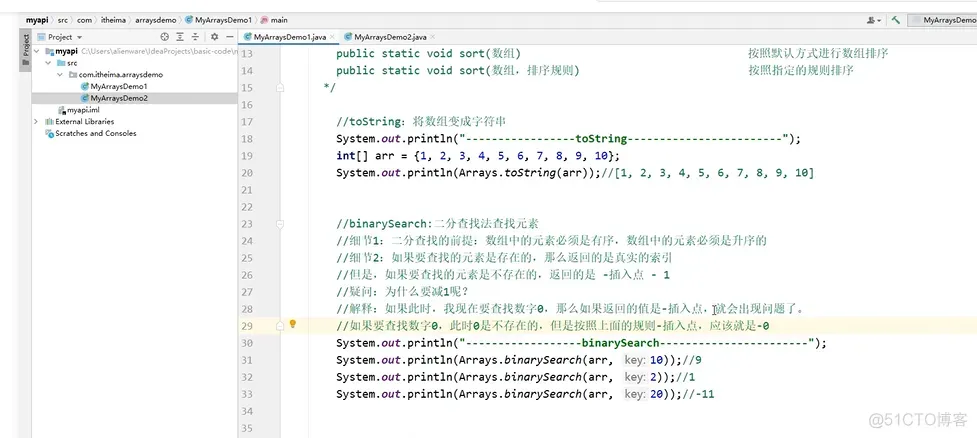Image resolution: width=977 pixels, height=438 pixels.
Task: Click fold marker on line 15 gutter
Action: click(x=280, y=88)
